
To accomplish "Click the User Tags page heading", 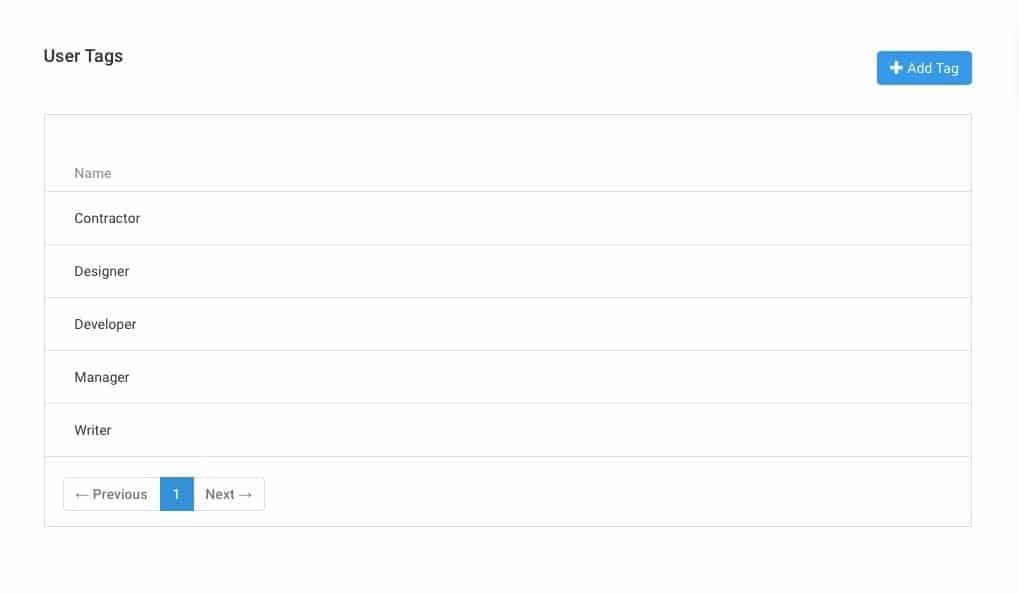I will pos(83,56).
